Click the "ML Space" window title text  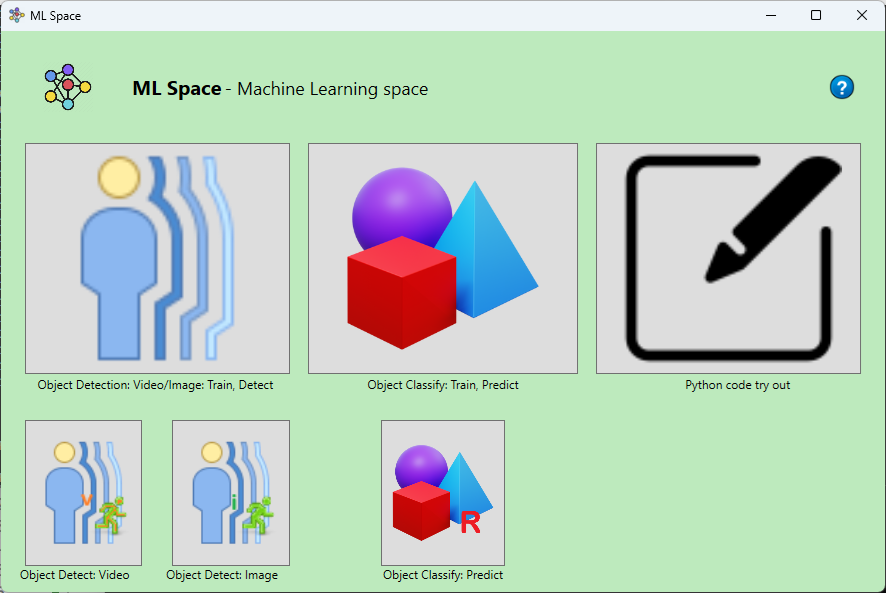click(56, 16)
